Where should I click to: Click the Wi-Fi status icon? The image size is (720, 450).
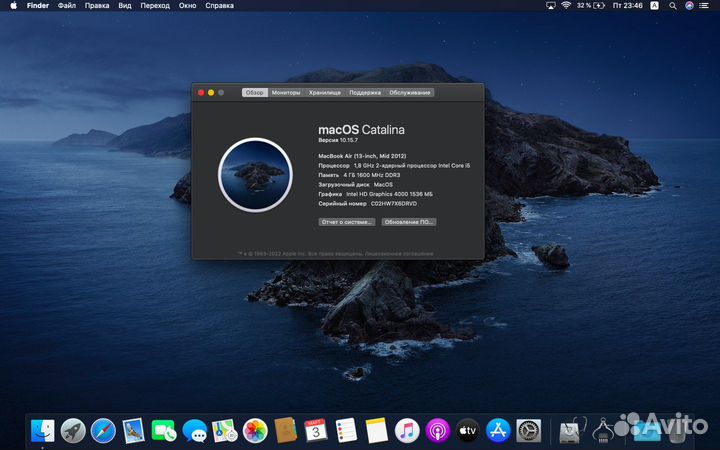click(x=566, y=6)
